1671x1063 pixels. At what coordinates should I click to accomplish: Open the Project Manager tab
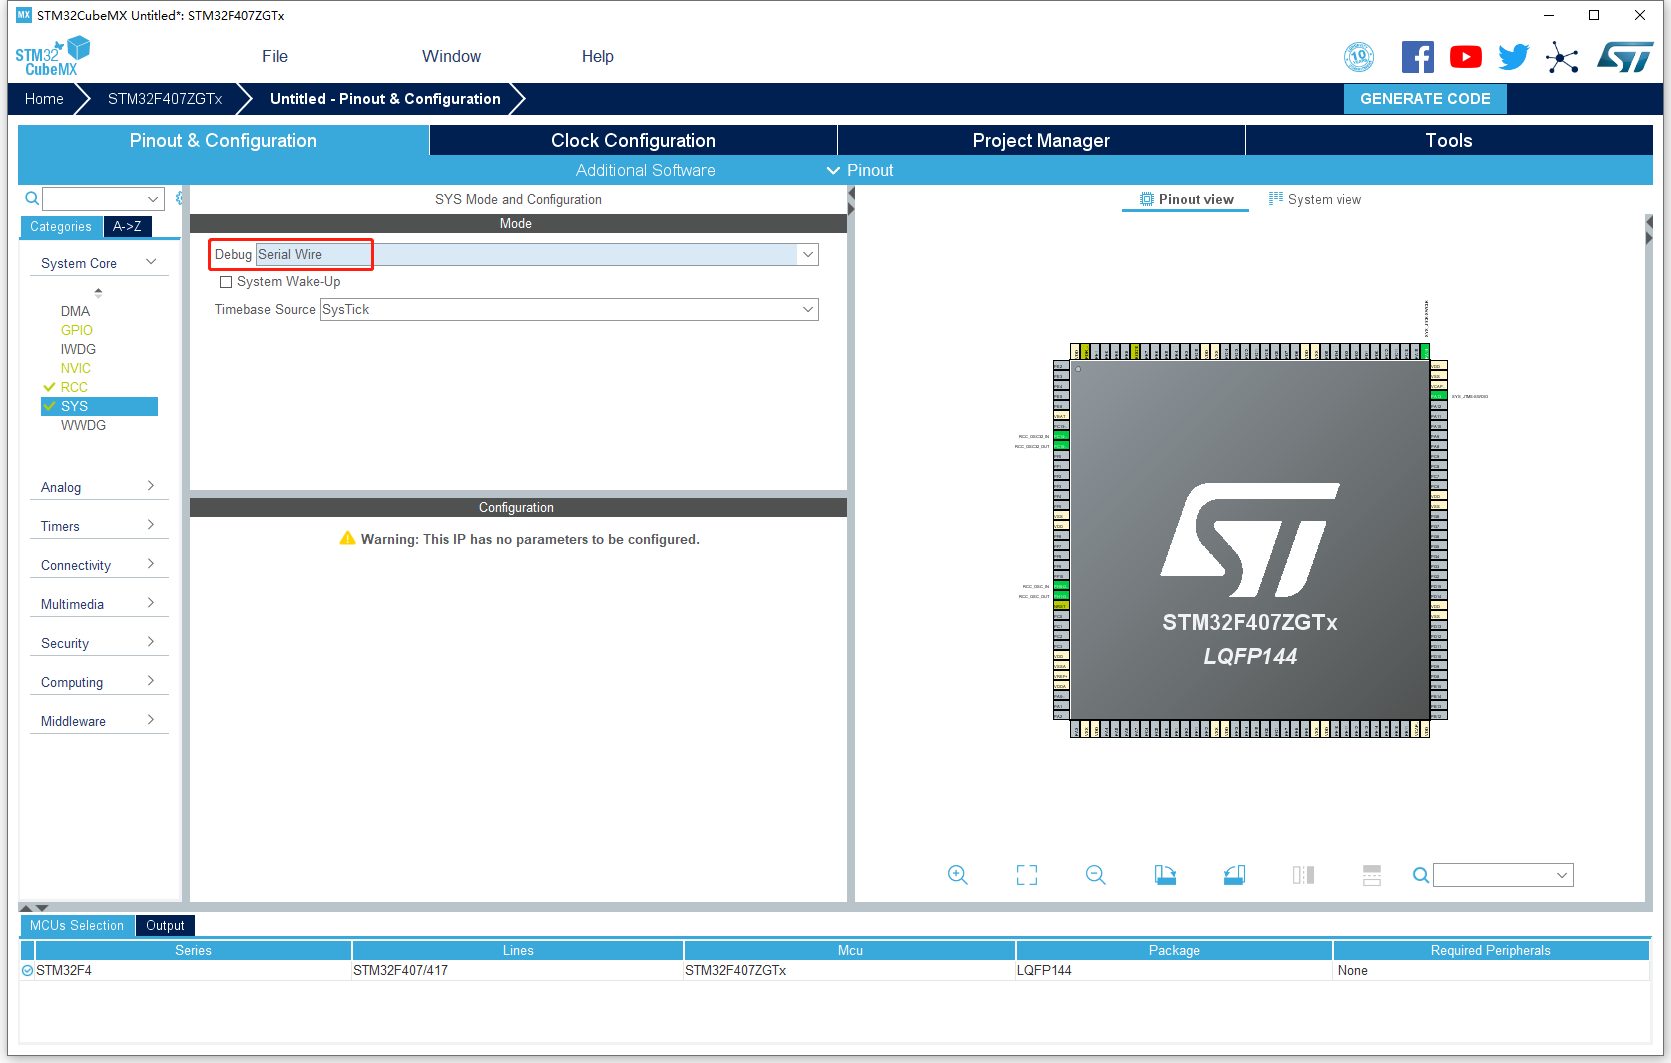1041,140
